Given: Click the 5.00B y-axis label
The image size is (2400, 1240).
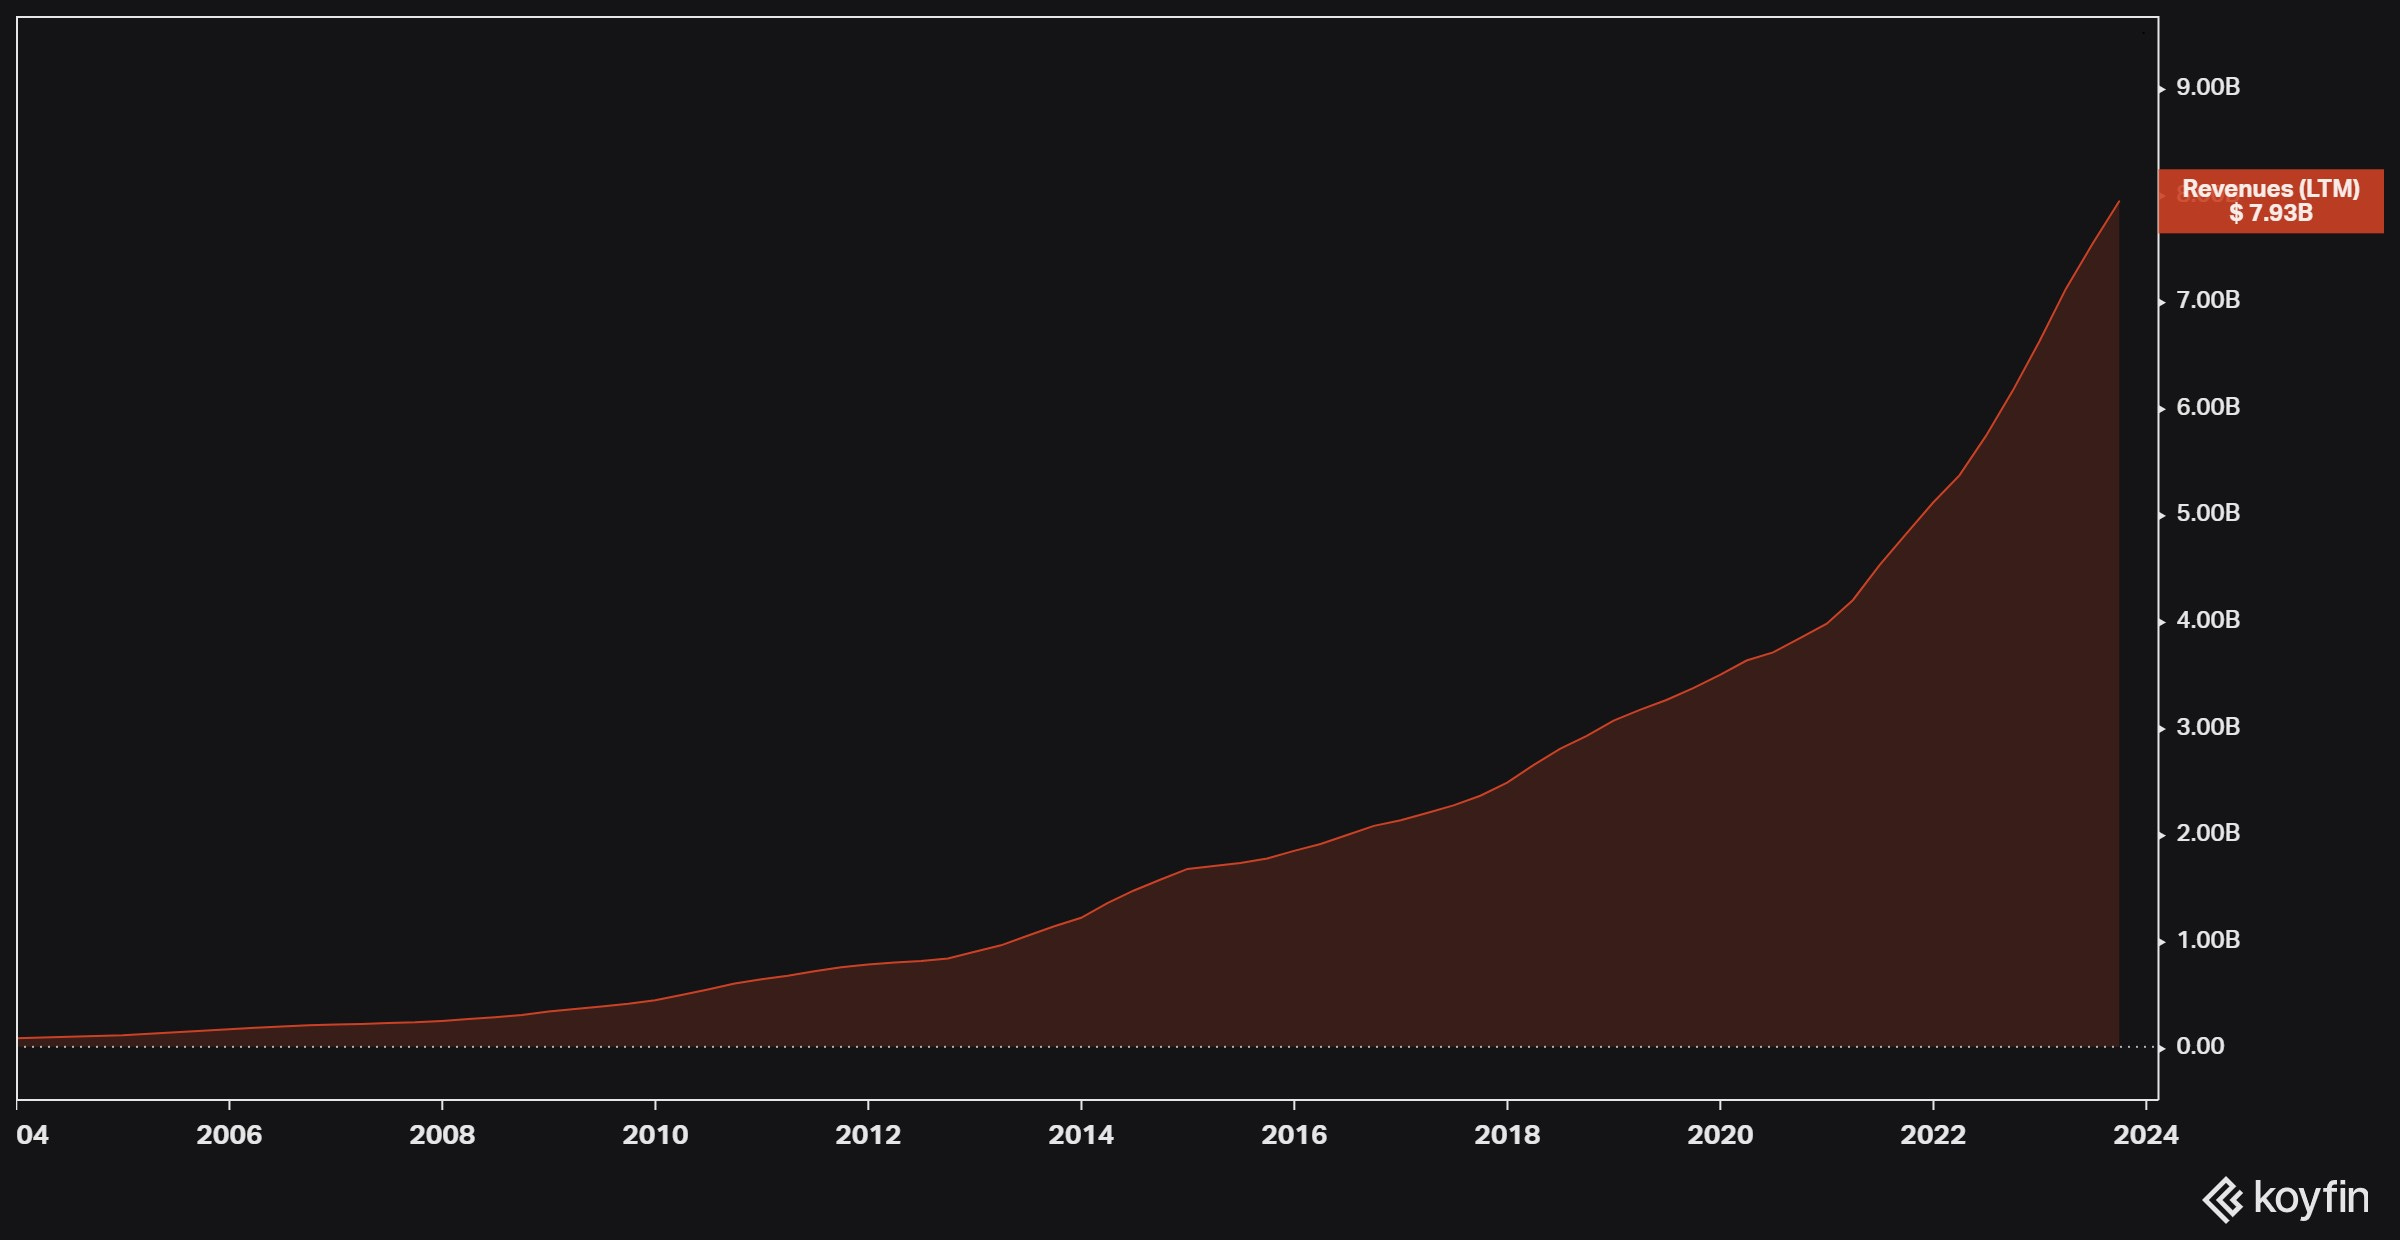Looking at the screenshot, I should [x=2207, y=514].
